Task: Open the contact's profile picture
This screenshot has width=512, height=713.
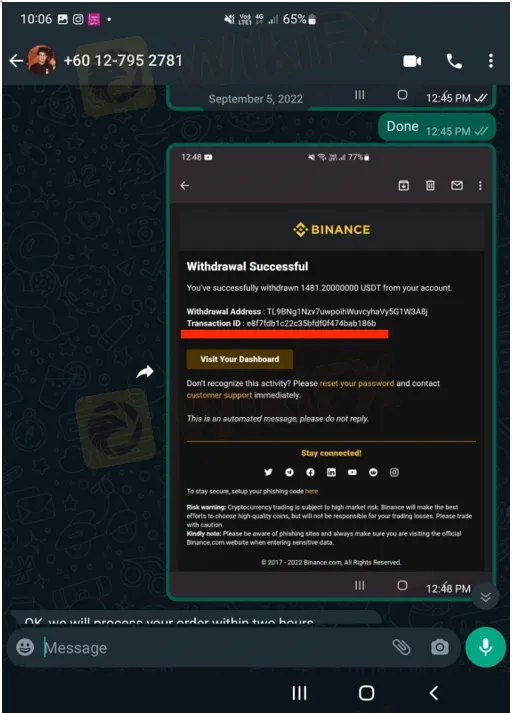Action: [42, 60]
